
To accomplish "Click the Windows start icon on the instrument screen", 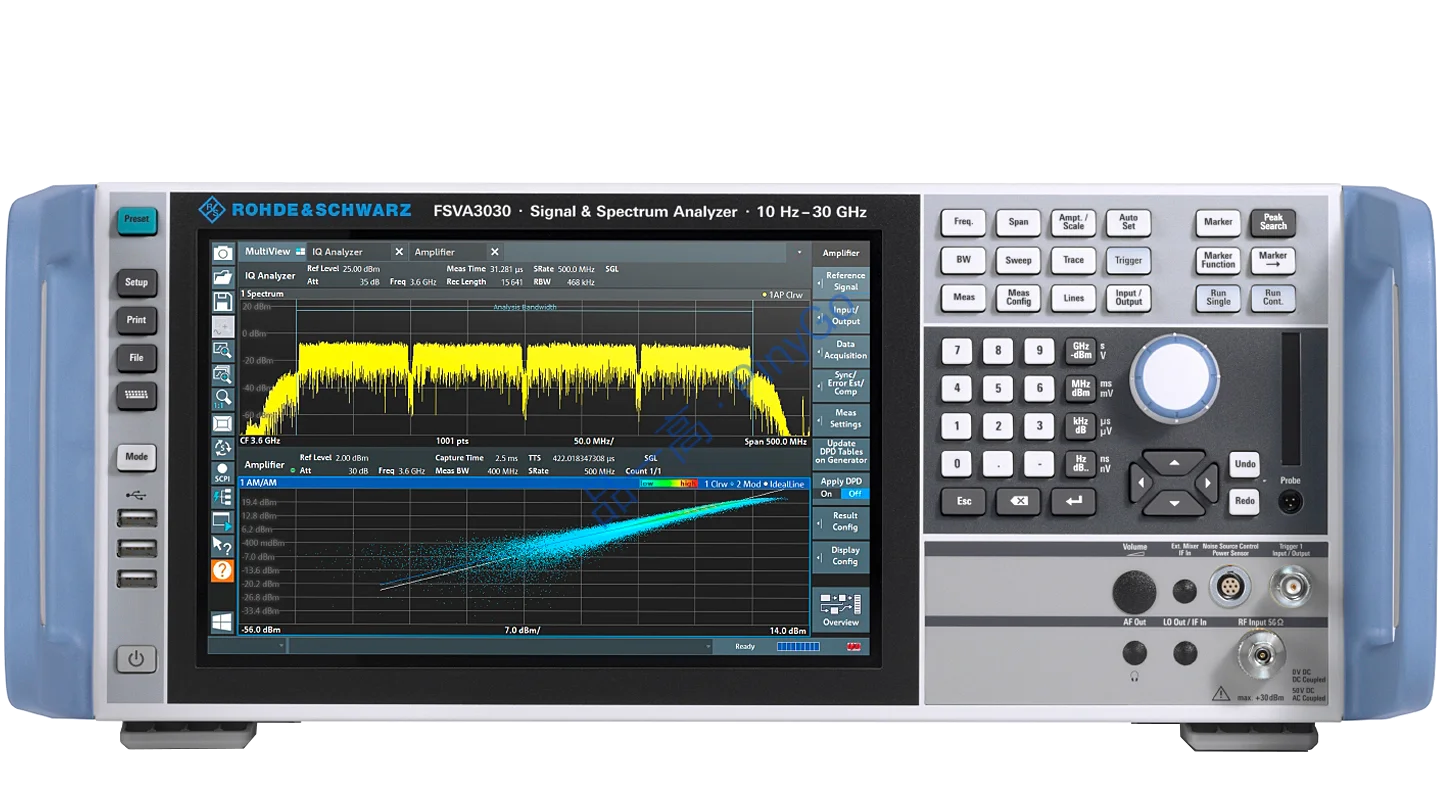I will tap(222, 623).
